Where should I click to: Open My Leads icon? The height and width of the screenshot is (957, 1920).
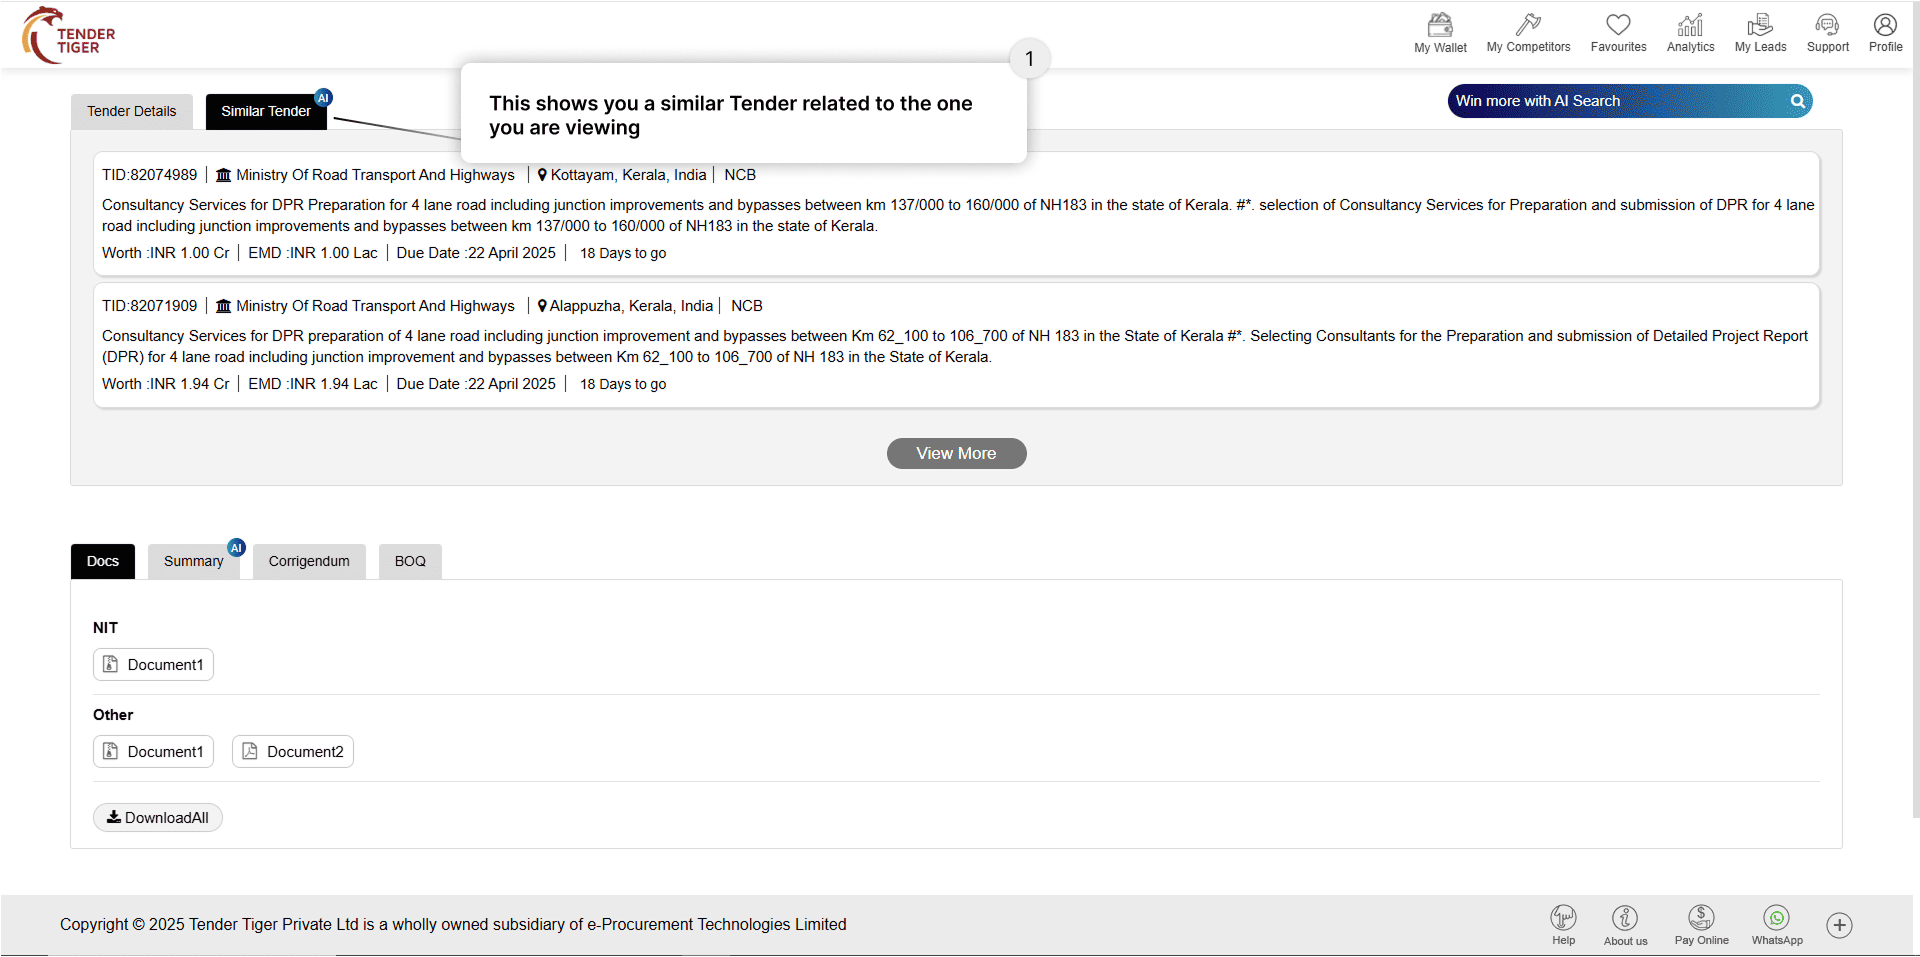click(x=1760, y=25)
